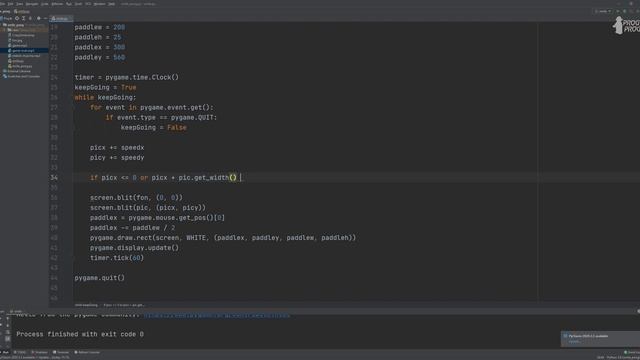Open the Problems tool window tab
This screenshot has width=640, height=360.
pos(40,352)
